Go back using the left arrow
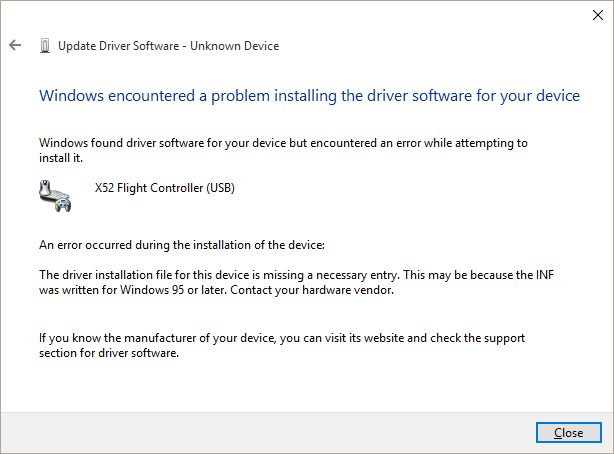Image resolution: width=614 pixels, height=454 pixels. (x=15, y=45)
